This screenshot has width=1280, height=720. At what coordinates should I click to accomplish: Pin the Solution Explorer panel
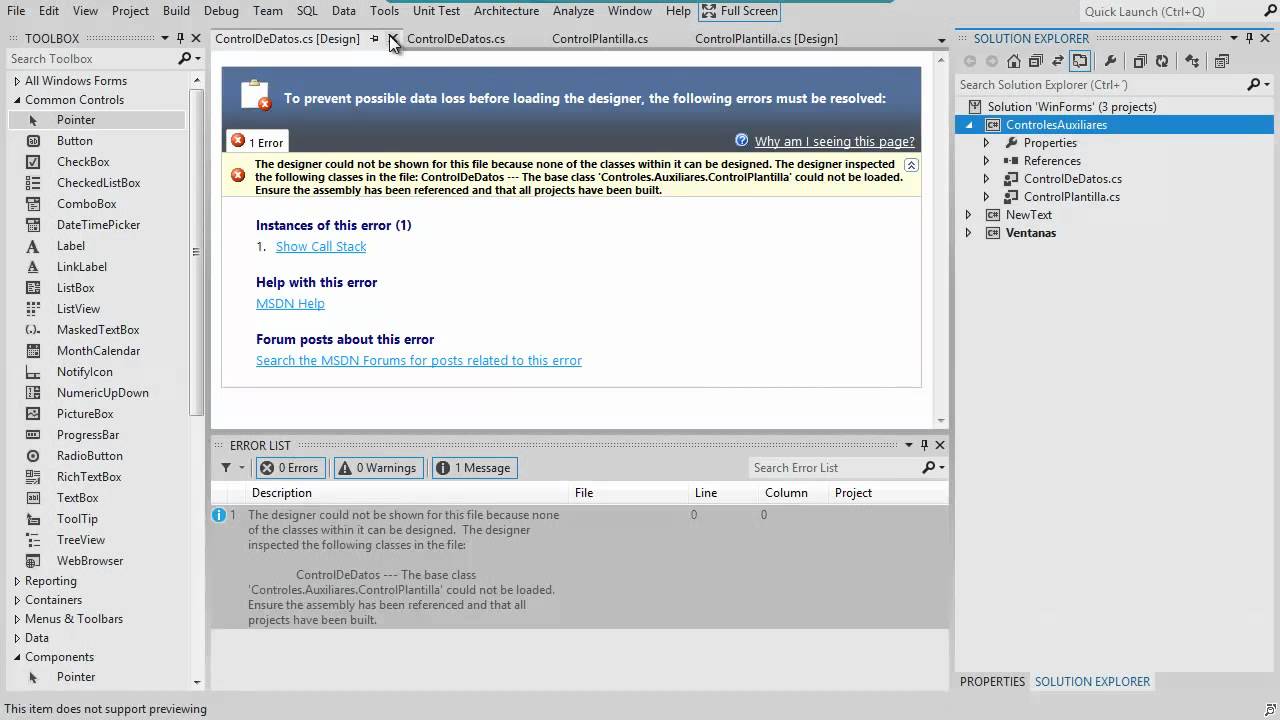tap(1250, 38)
